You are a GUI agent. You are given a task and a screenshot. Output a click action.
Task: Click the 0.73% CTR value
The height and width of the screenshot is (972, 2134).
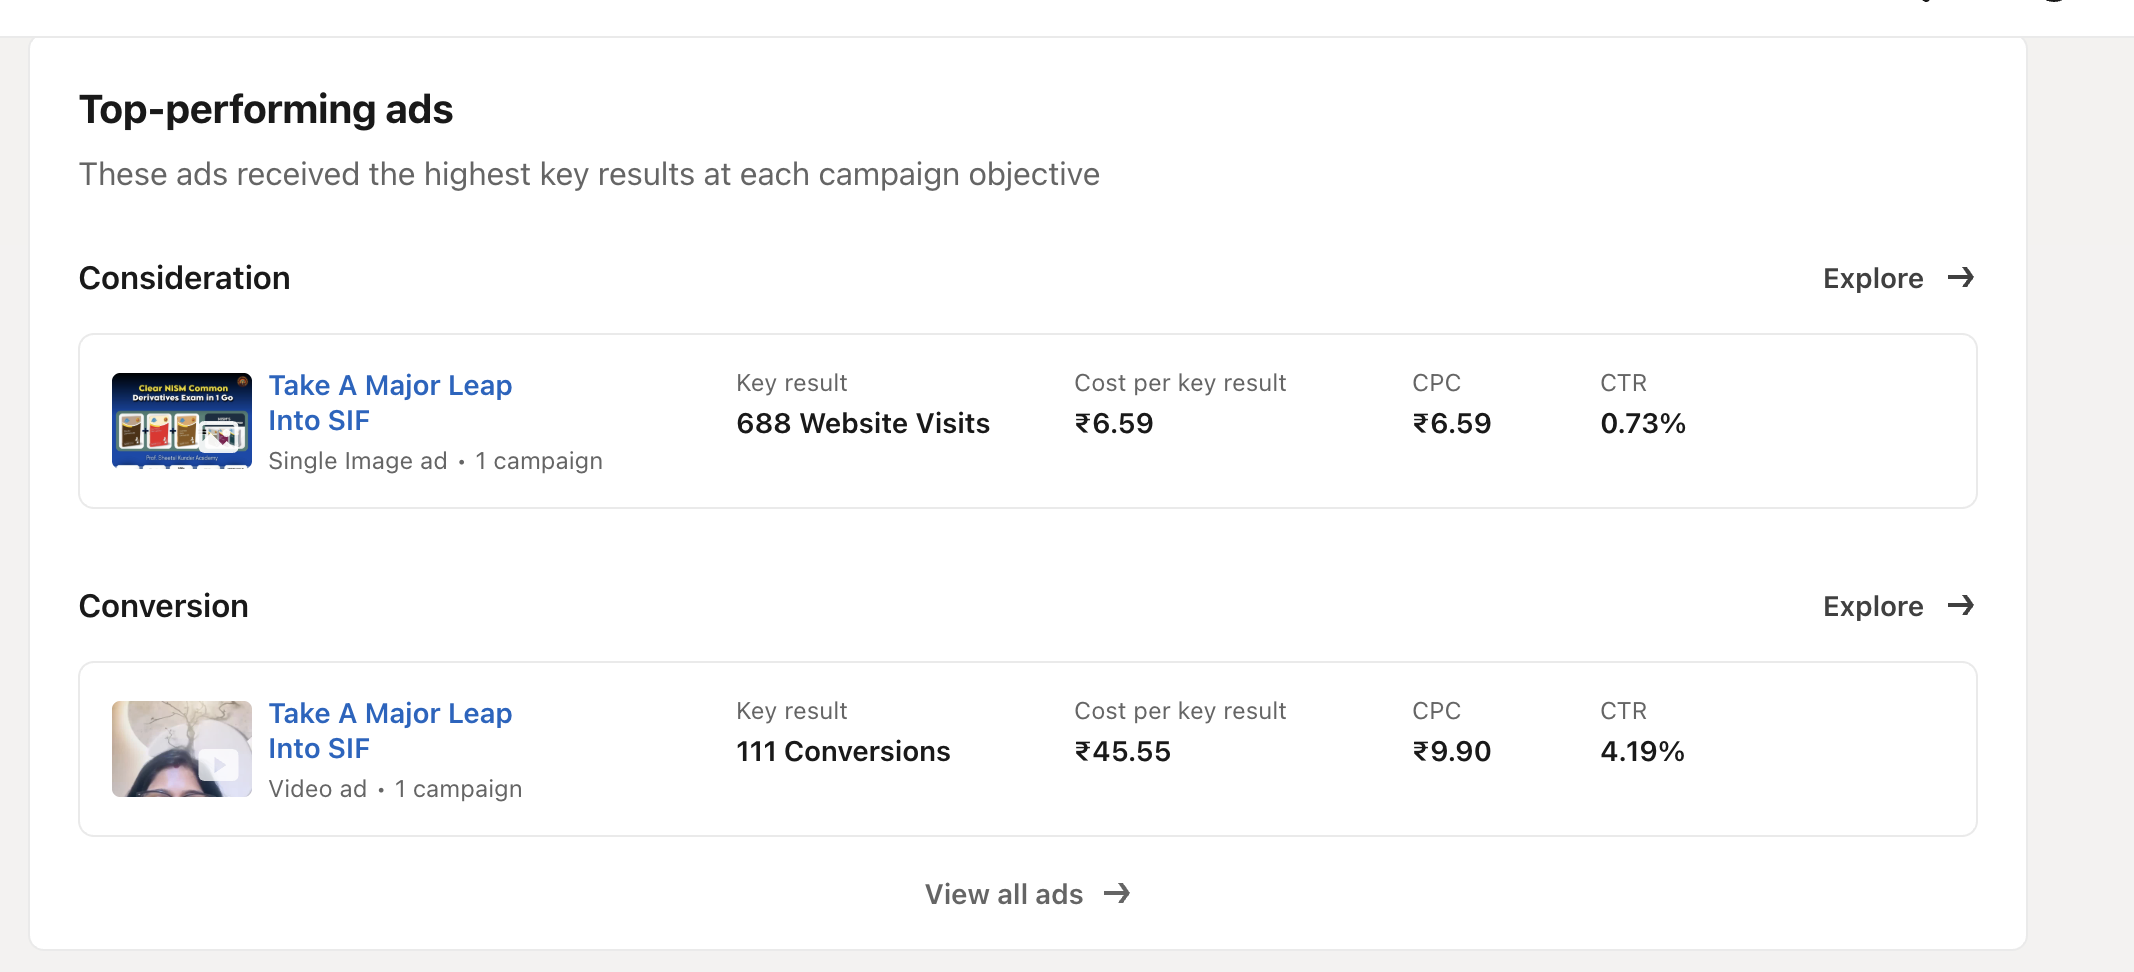[x=1643, y=423]
